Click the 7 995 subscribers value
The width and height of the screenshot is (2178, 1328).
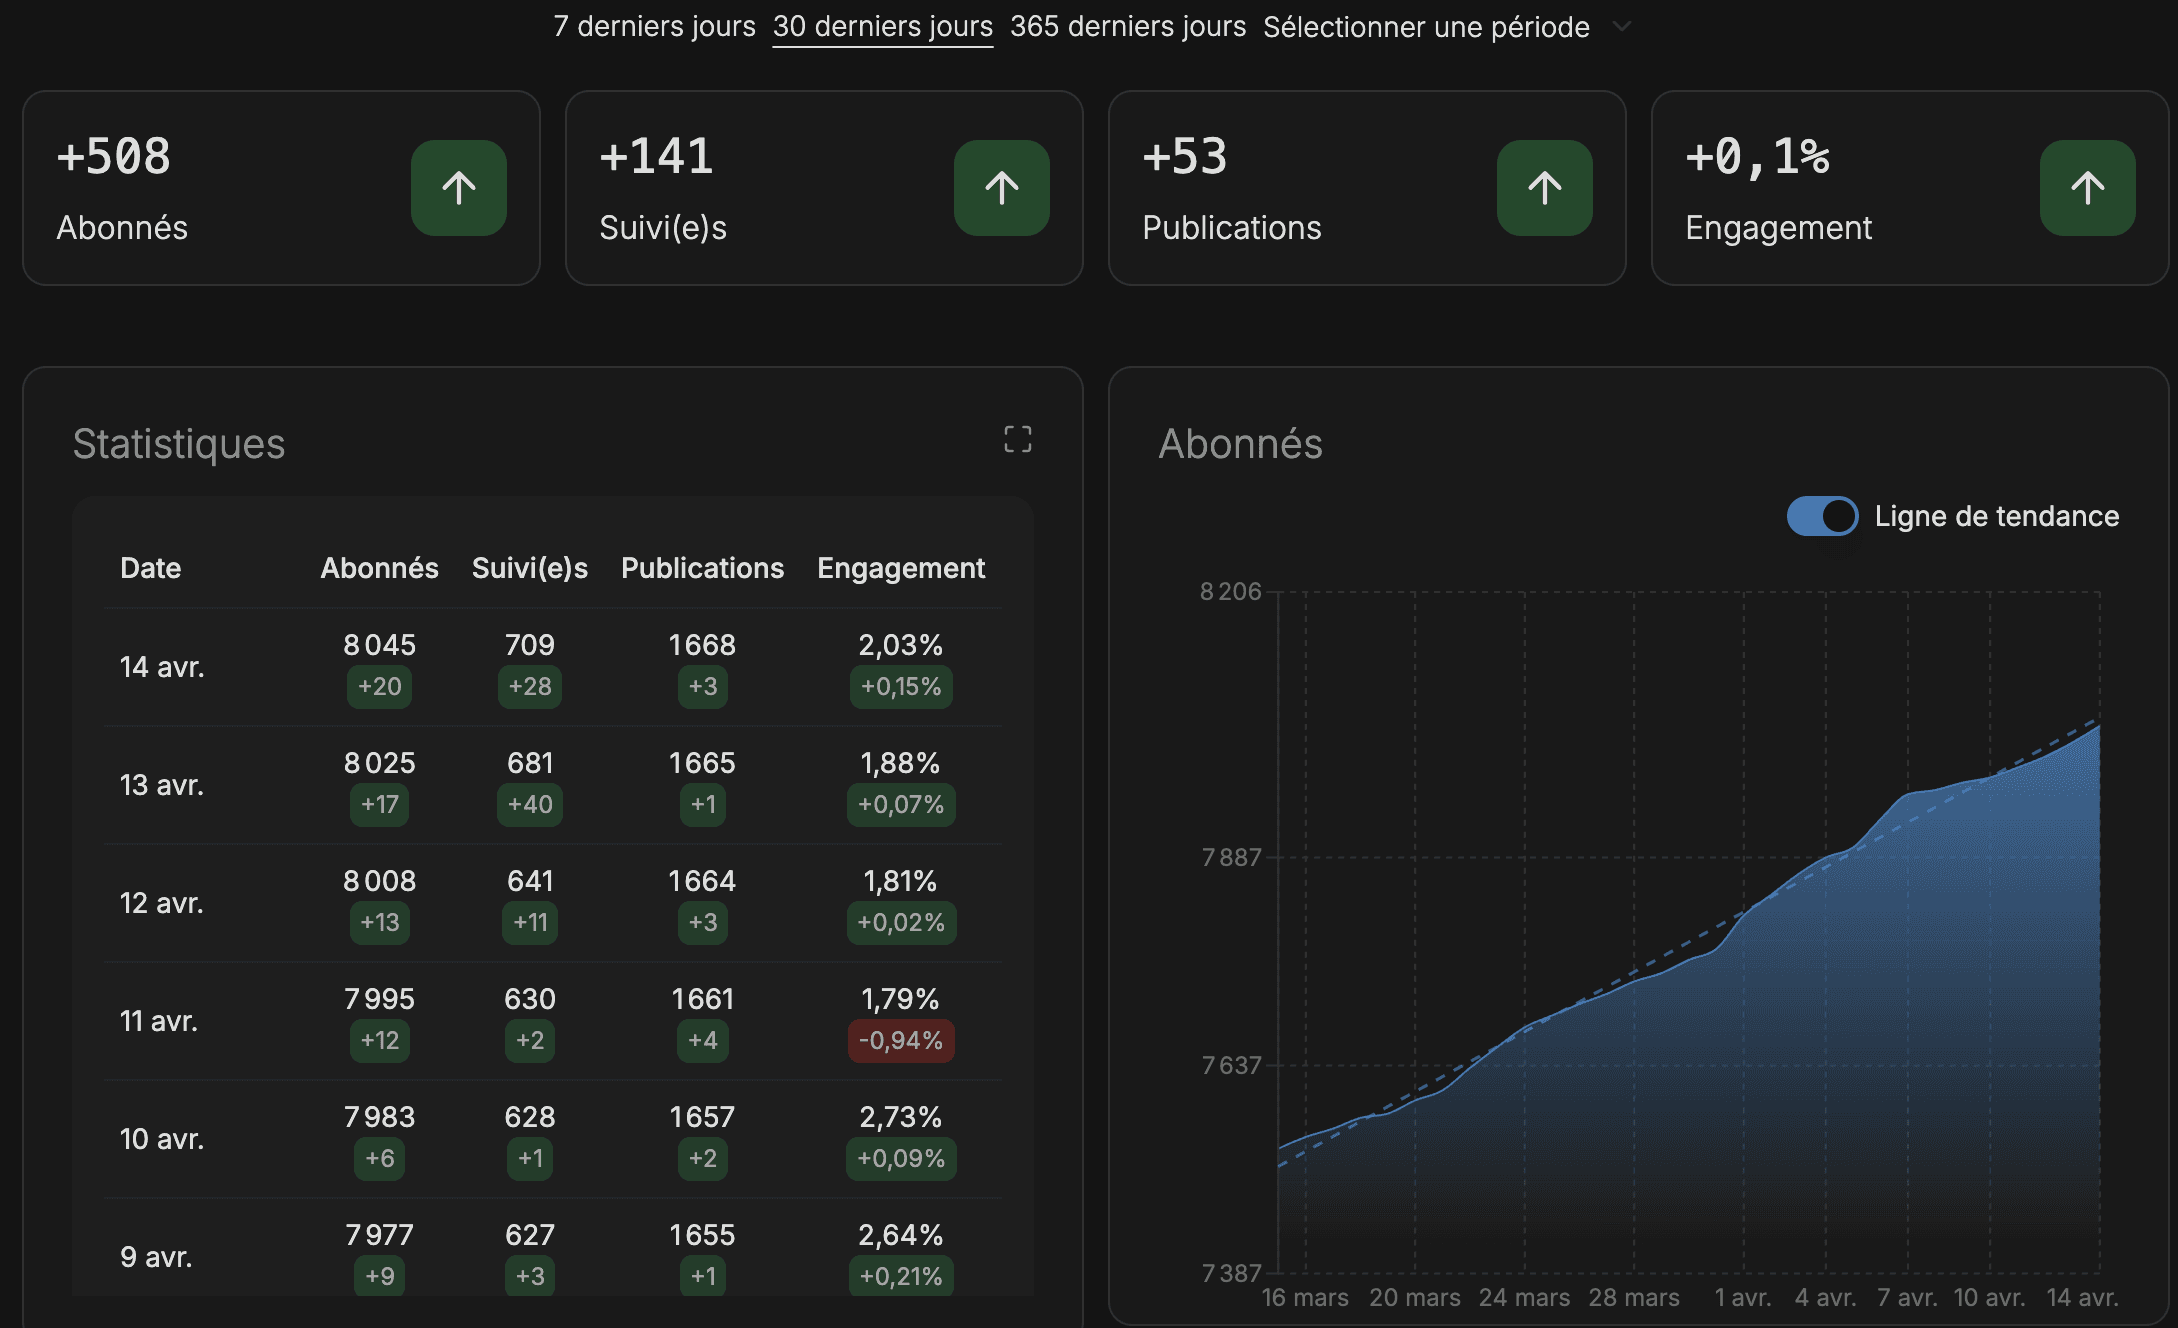[x=380, y=999]
